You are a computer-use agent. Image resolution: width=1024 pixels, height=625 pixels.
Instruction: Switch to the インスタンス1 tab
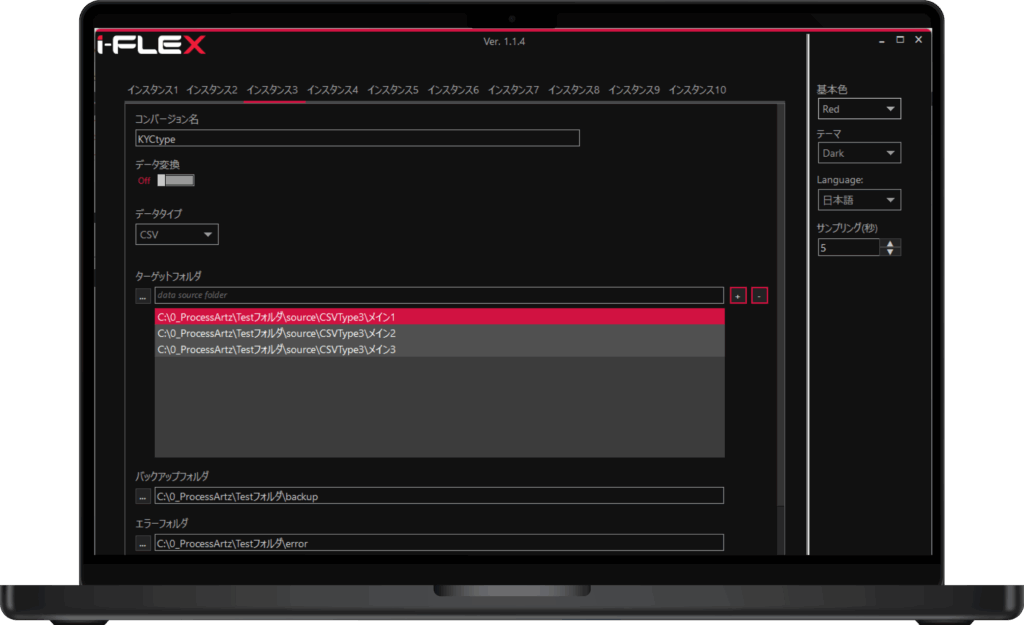152,90
